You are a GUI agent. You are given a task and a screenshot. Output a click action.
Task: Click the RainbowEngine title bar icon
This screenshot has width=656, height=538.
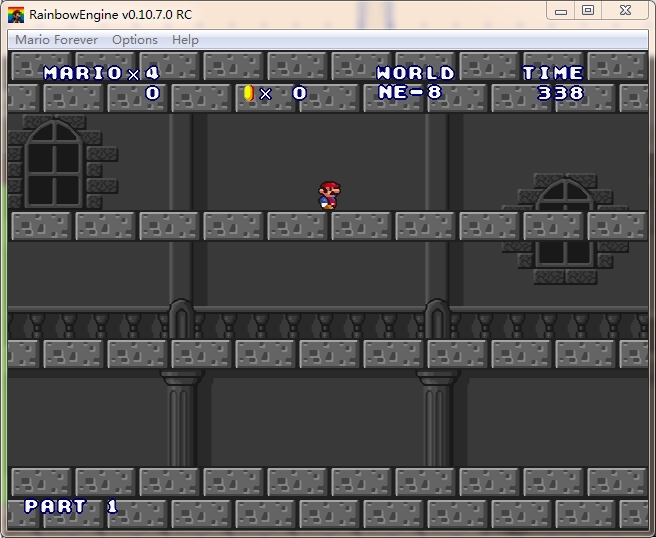coord(16,15)
